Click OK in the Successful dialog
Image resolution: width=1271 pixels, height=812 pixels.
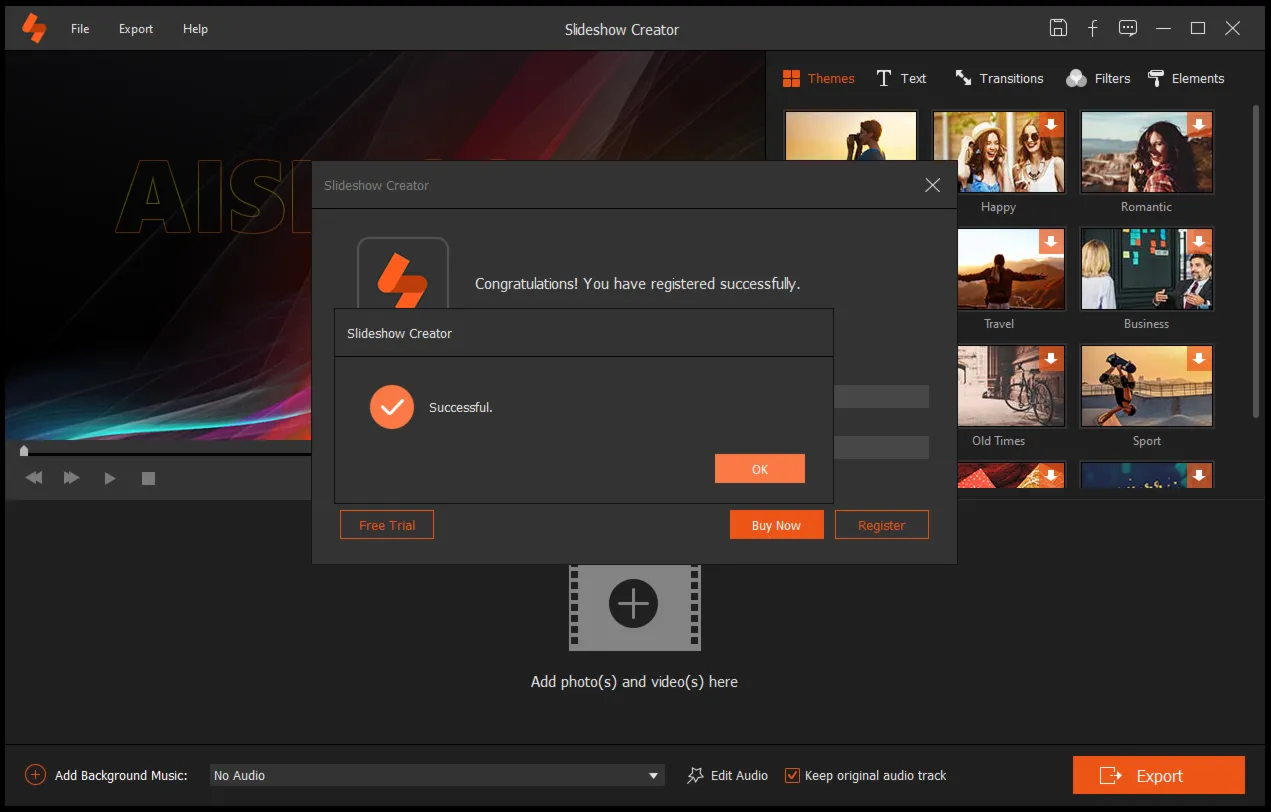(x=759, y=469)
